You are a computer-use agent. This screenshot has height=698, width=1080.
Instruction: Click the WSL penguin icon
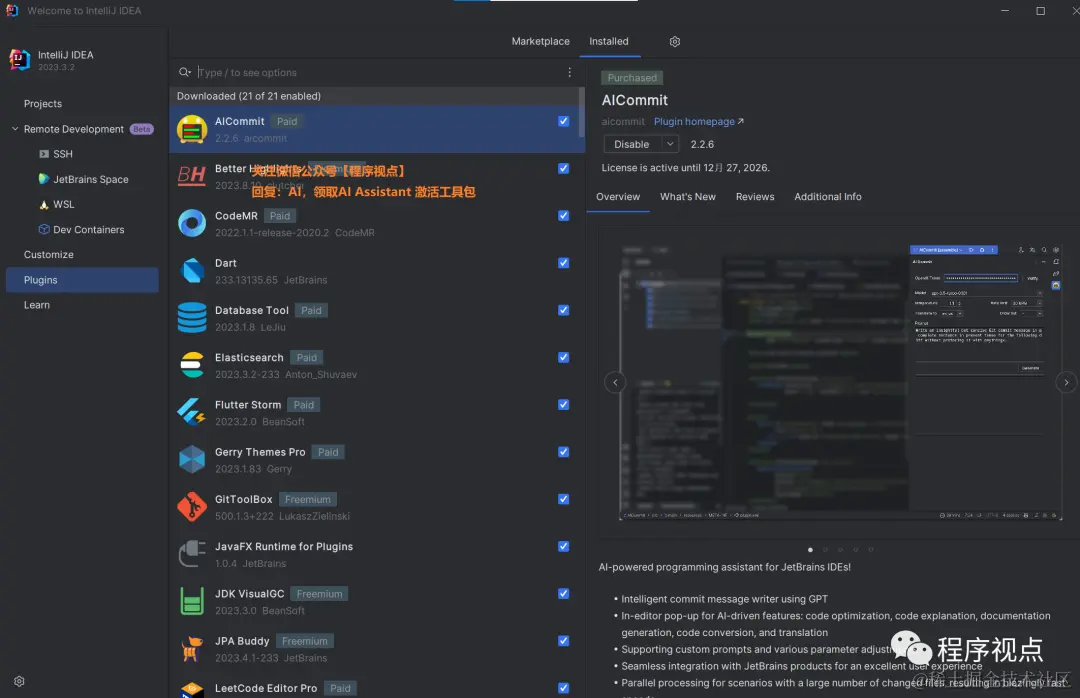pyautogui.click(x=44, y=205)
